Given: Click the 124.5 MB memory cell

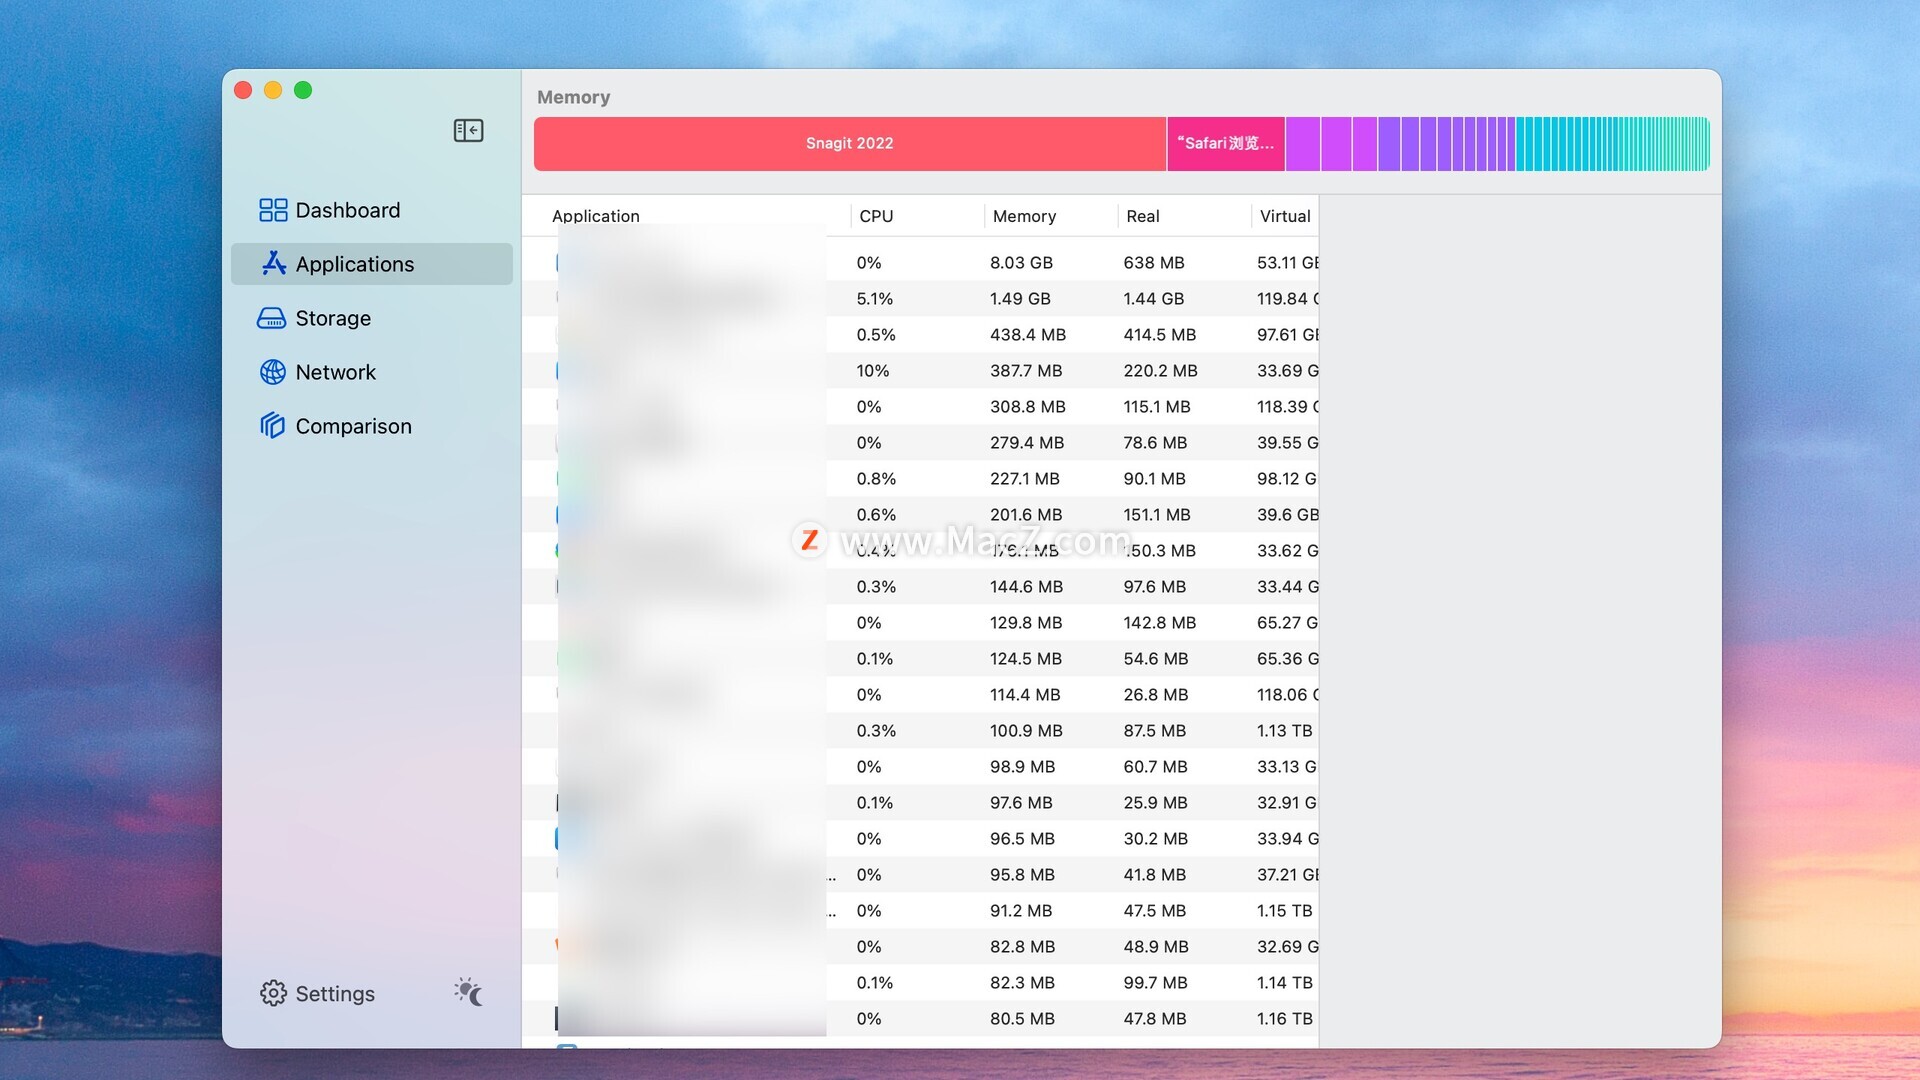Looking at the screenshot, I should [1026, 659].
